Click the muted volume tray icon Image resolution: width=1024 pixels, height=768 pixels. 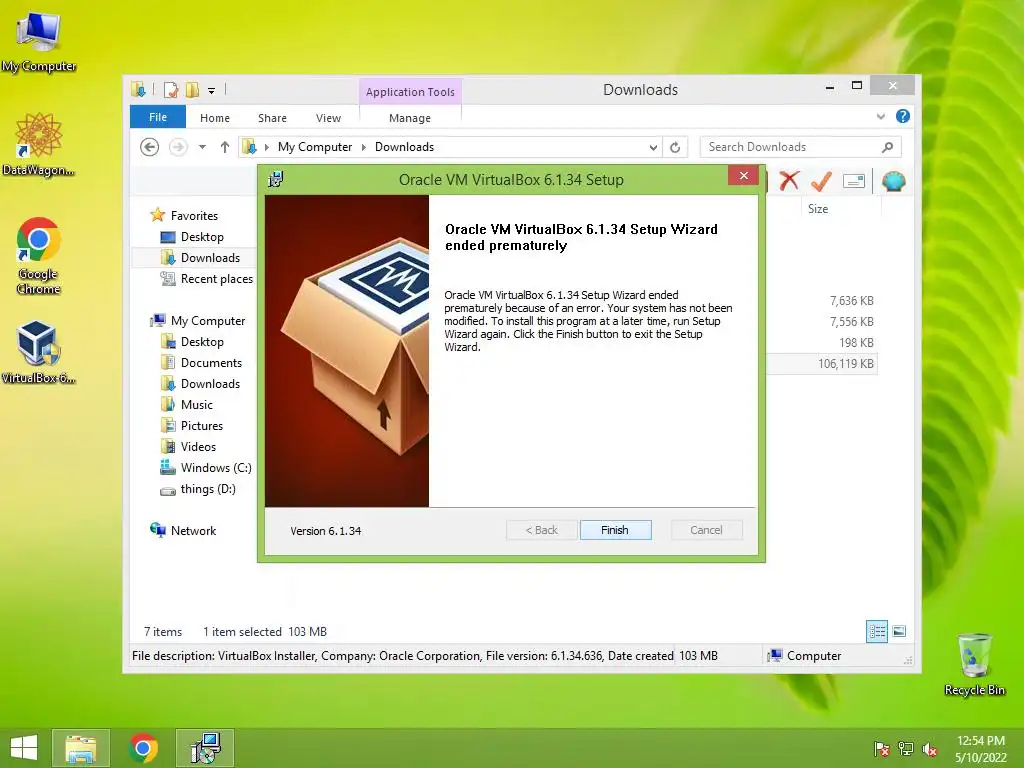[929, 749]
